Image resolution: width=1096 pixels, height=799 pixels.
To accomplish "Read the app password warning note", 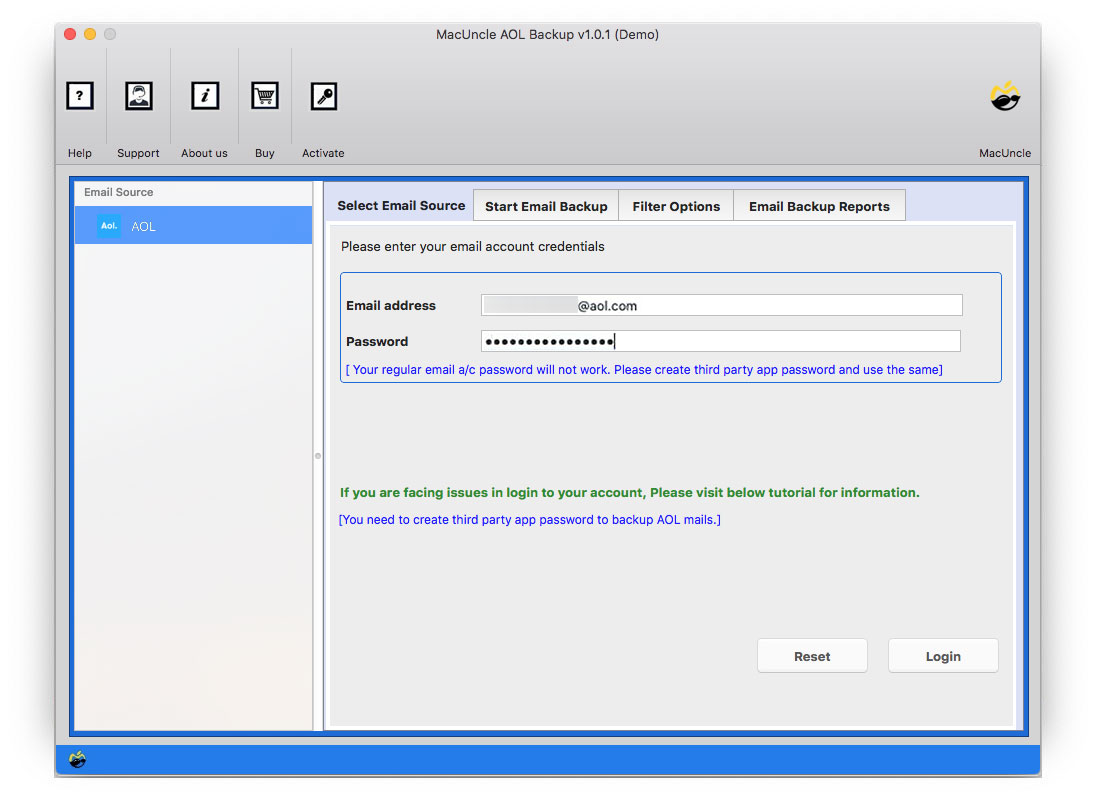I will 670,369.
